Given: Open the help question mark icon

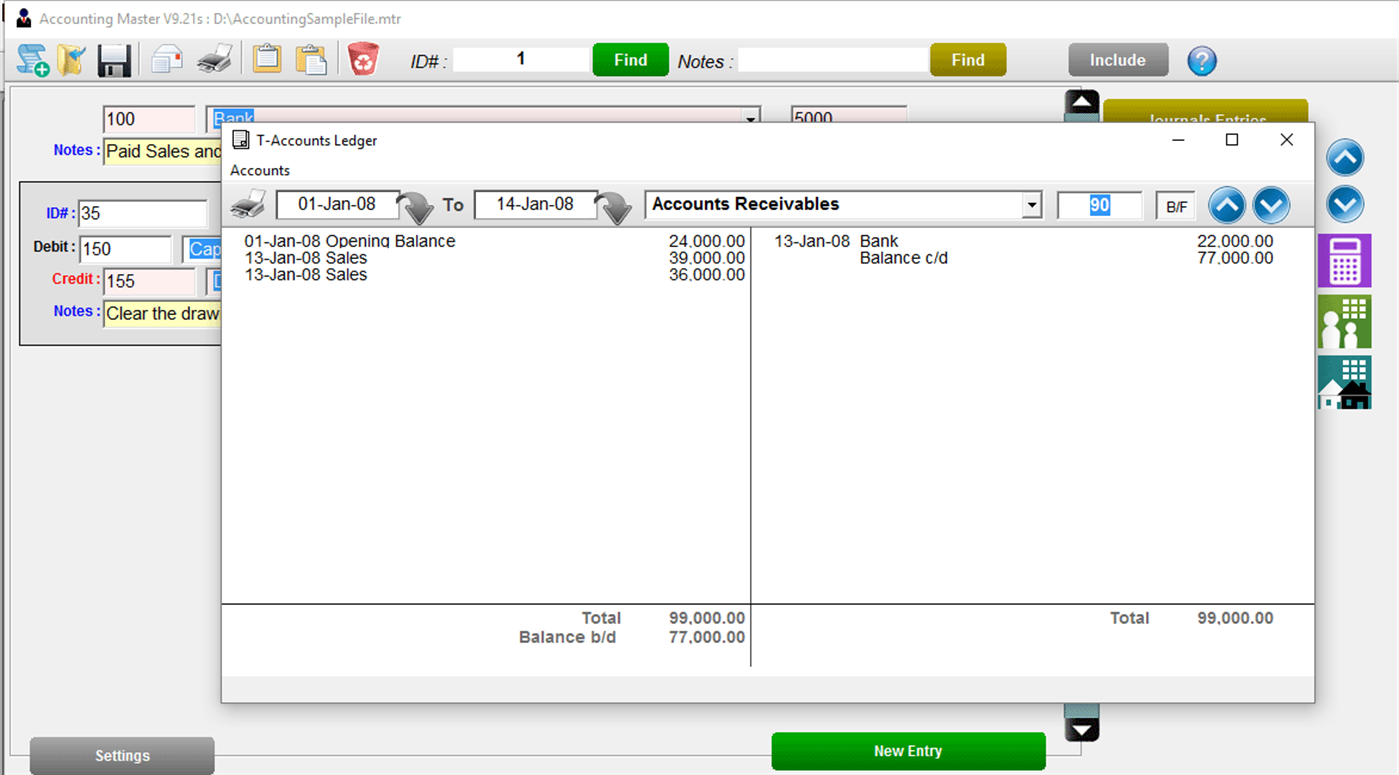Looking at the screenshot, I should tap(1201, 60).
